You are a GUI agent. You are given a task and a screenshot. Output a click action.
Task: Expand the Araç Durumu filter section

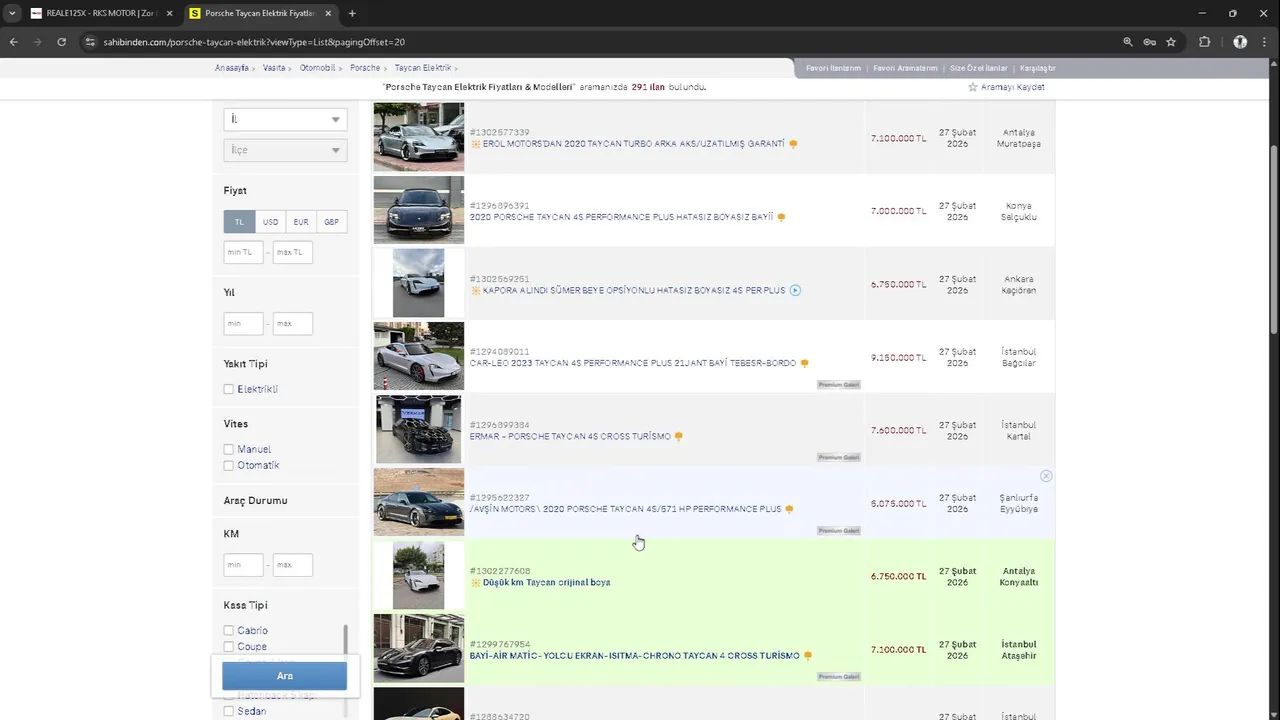tap(255, 500)
